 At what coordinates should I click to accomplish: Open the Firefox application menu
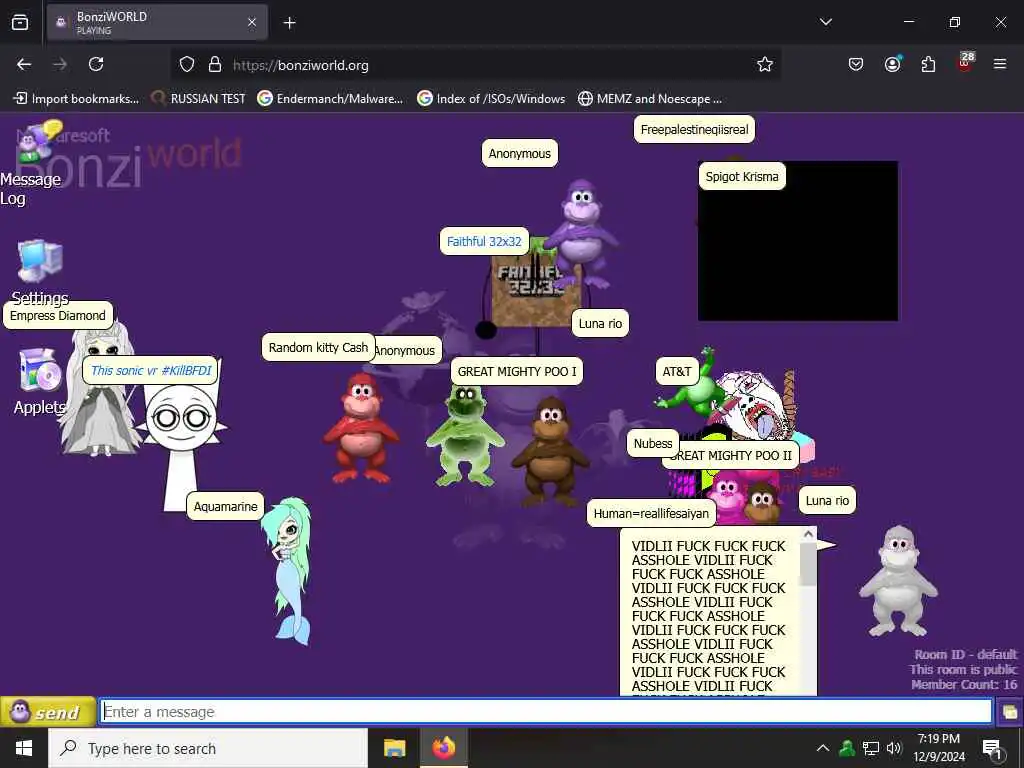point(1000,64)
